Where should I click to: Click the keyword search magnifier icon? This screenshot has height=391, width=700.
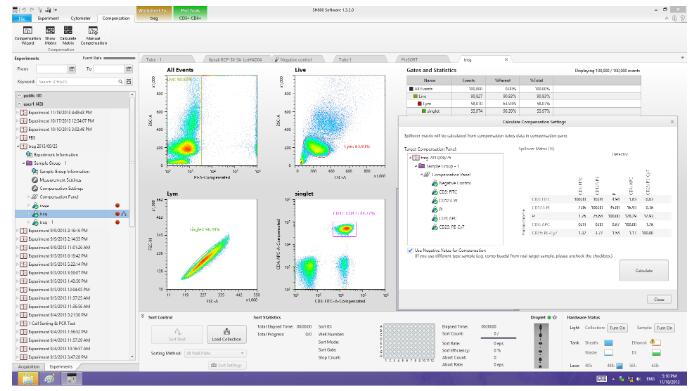pyautogui.click(x=121, y=82)
